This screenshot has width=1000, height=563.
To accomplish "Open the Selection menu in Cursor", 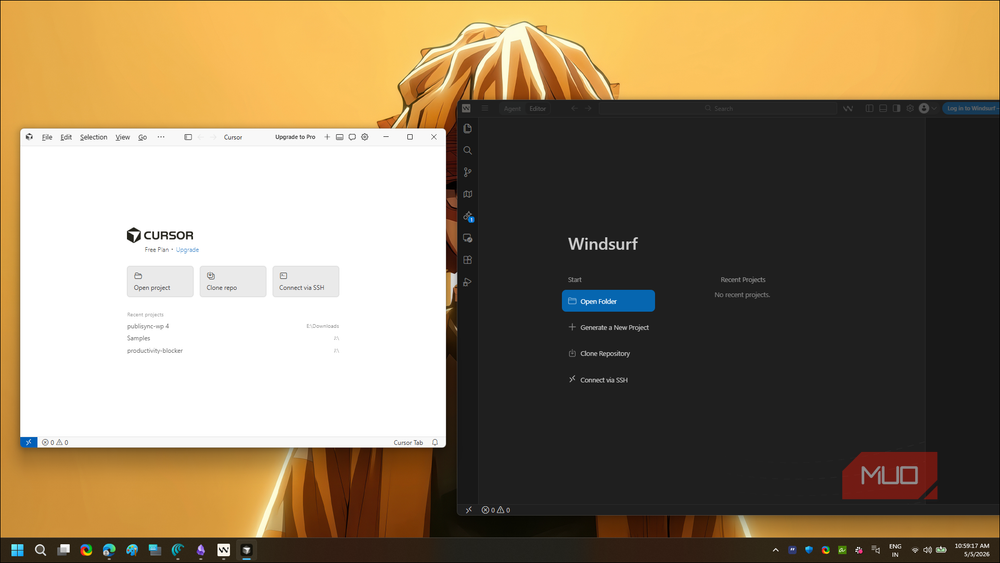I will tap(93, 137).
